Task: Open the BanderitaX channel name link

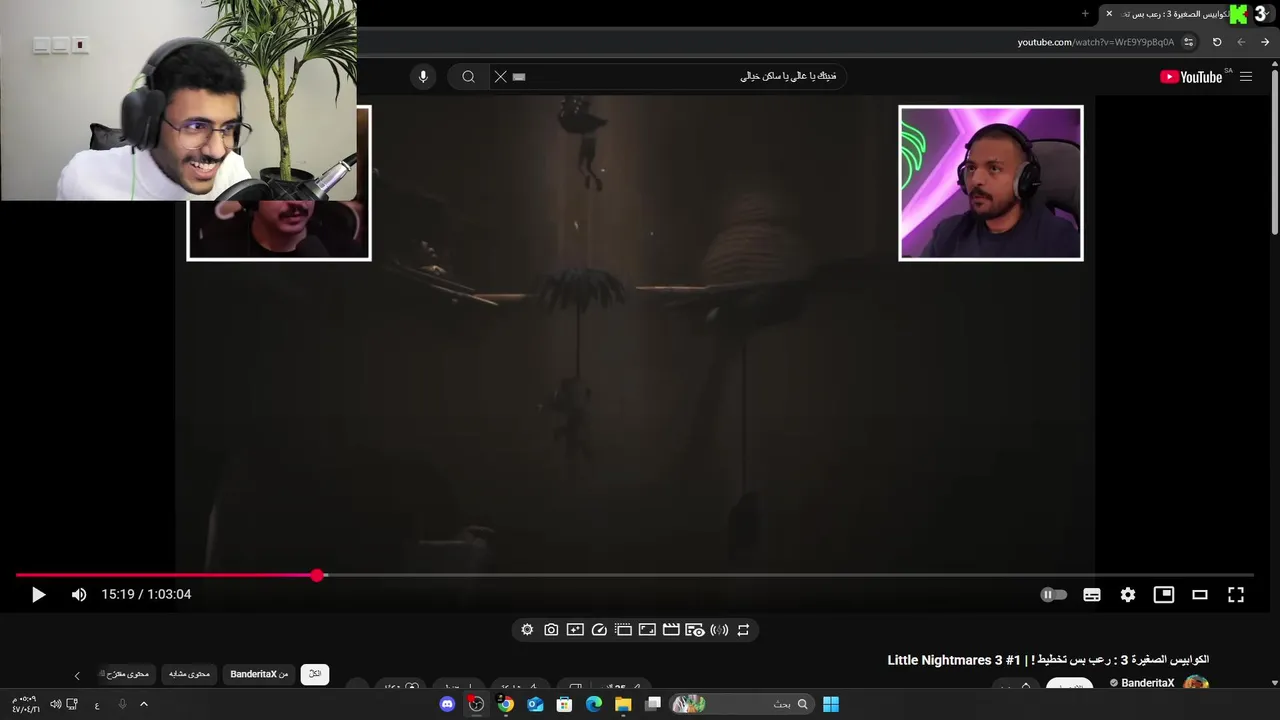Action: pos(1148,683)
